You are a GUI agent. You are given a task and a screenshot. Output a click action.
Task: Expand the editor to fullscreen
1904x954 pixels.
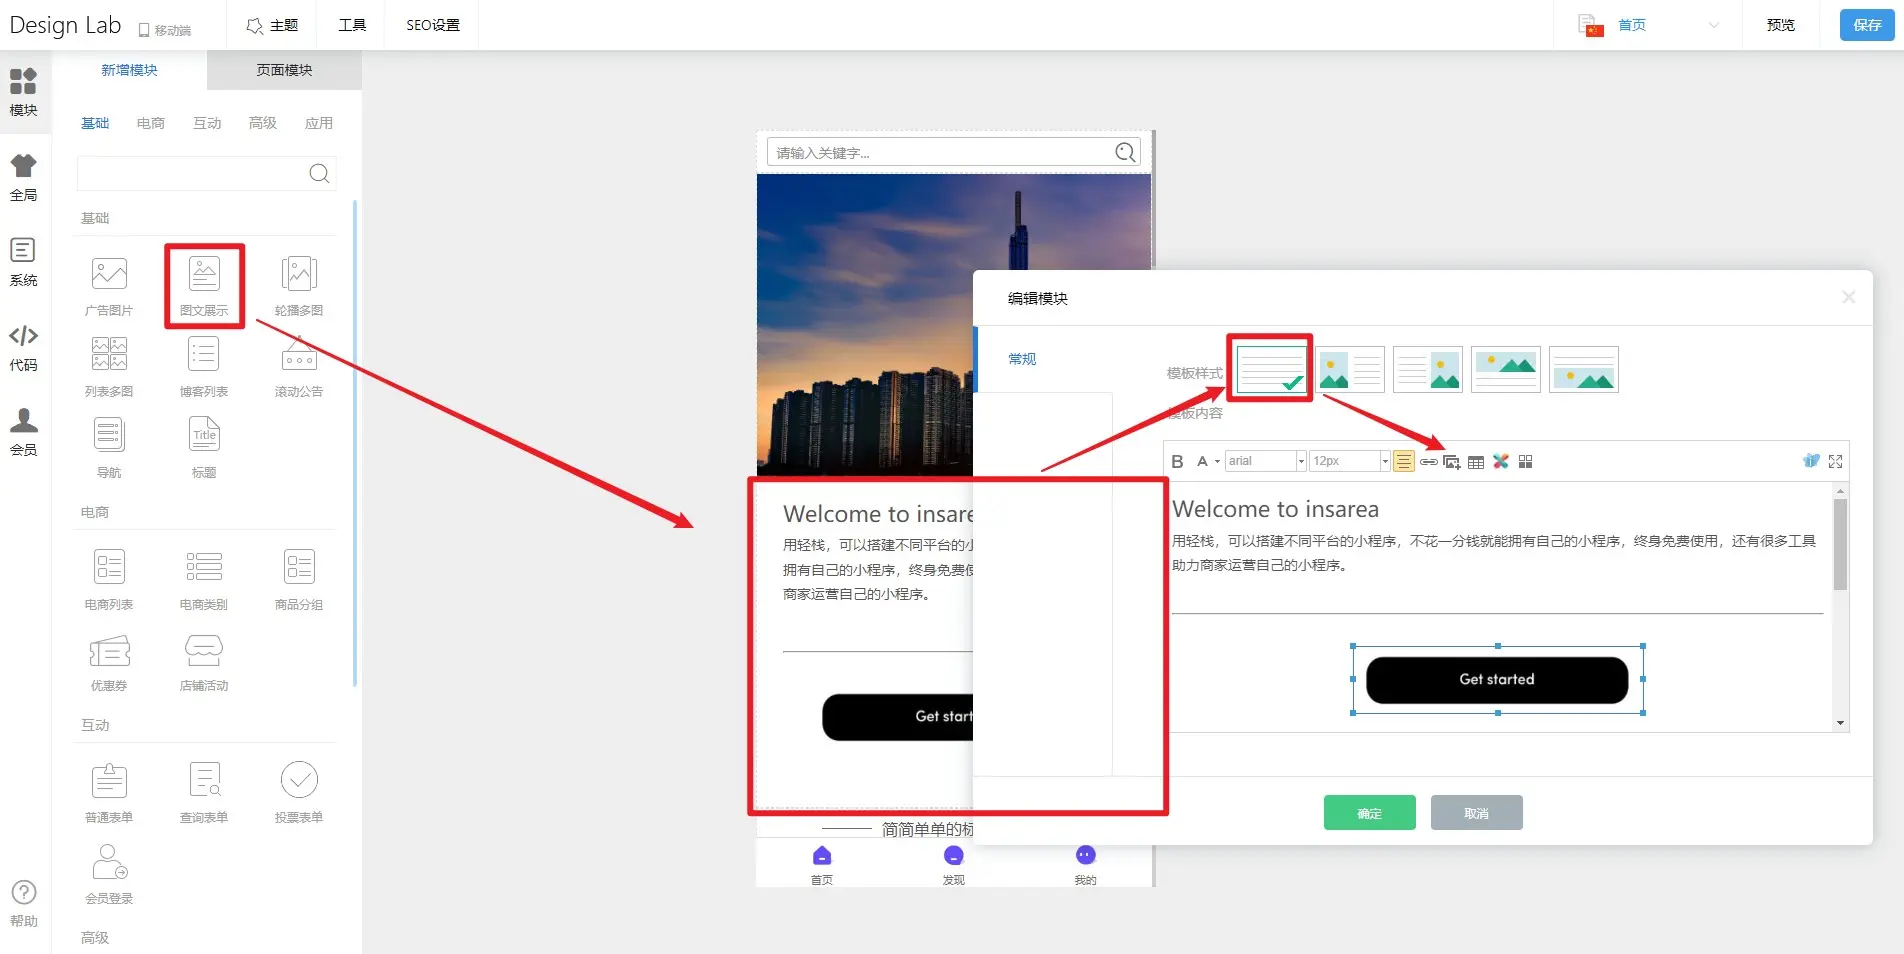pos(1835,461)
